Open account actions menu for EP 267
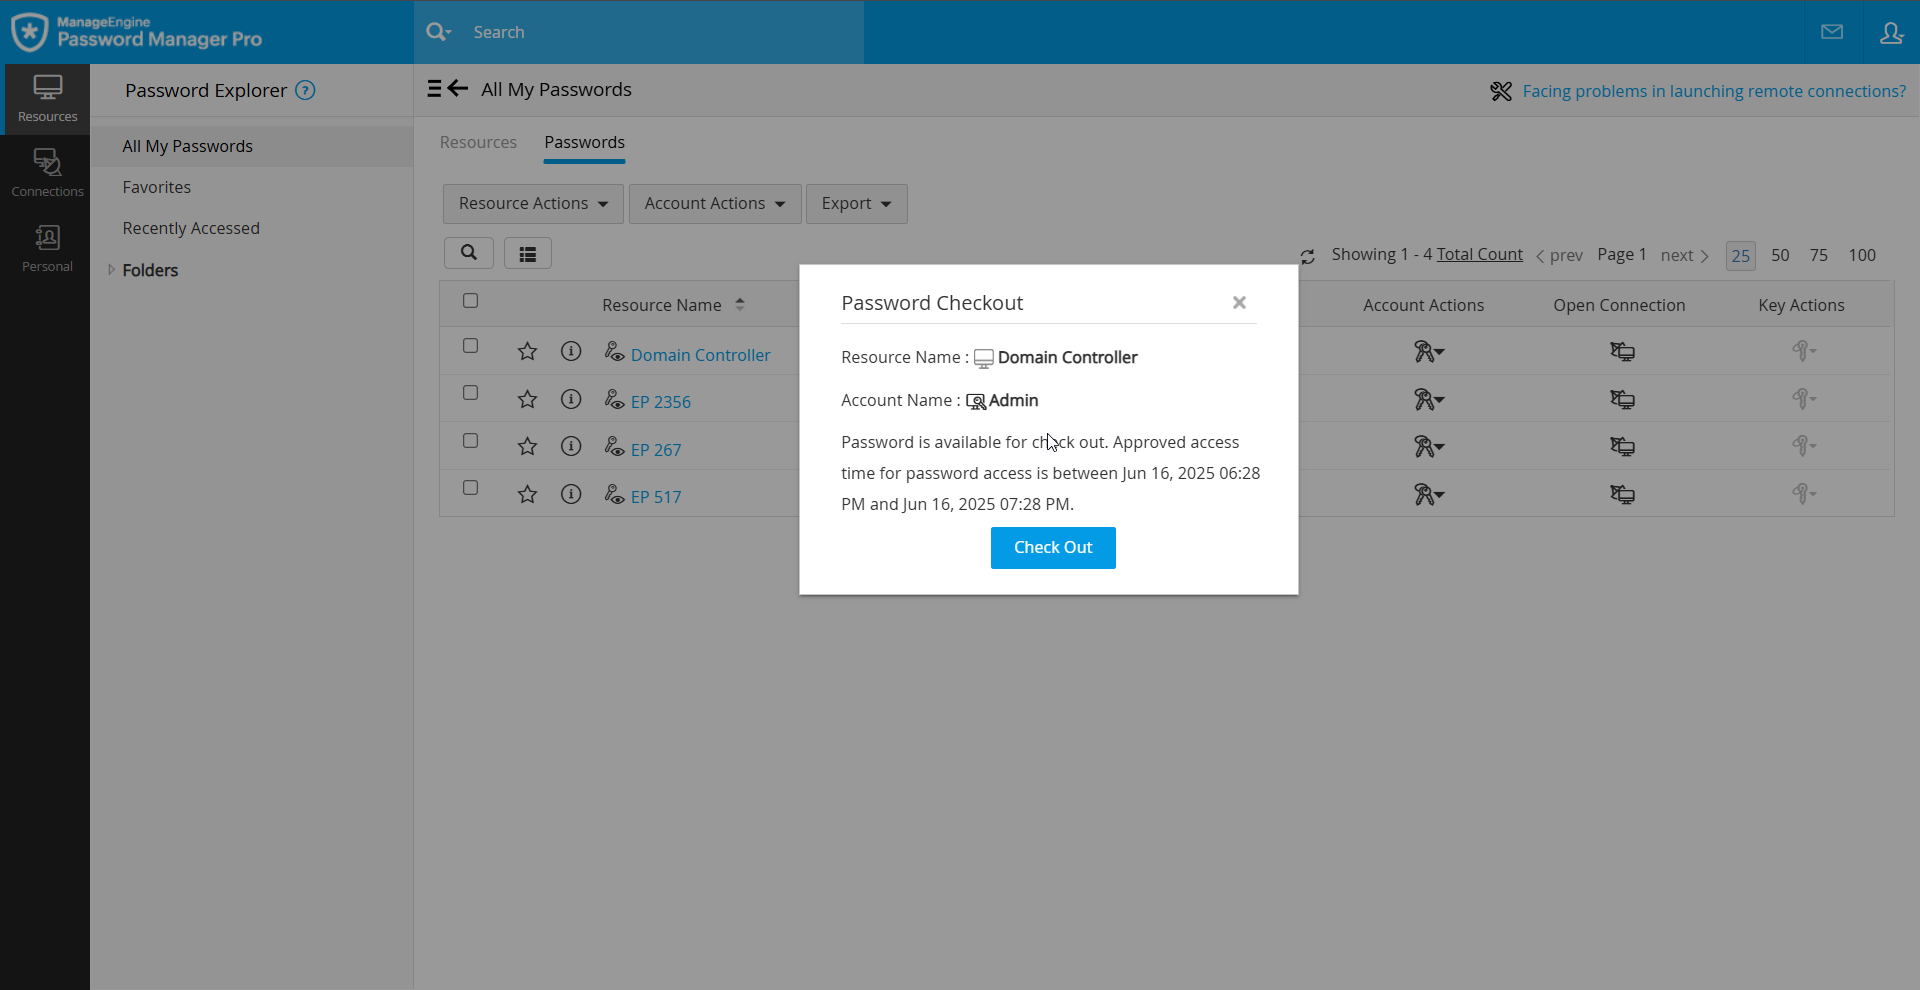This screenshot has width=1920, height=990. 1429,446
